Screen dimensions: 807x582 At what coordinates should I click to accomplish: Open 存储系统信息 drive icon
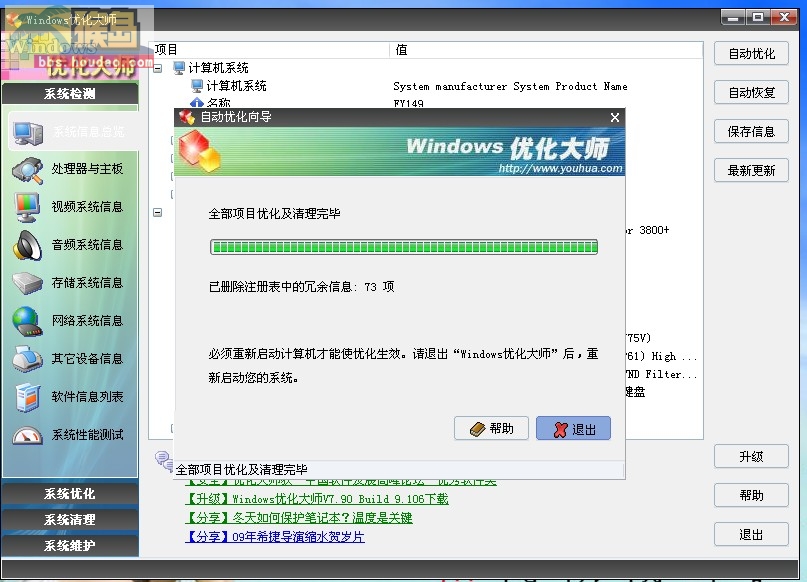click(28, 283)
